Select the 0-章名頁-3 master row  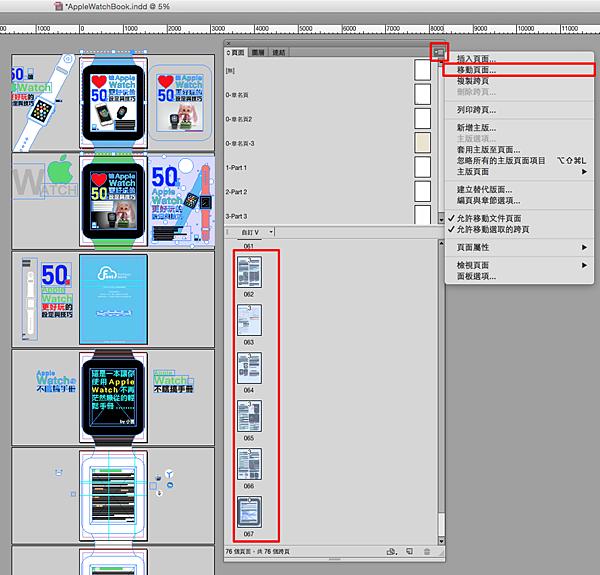[x=331, y=143]
